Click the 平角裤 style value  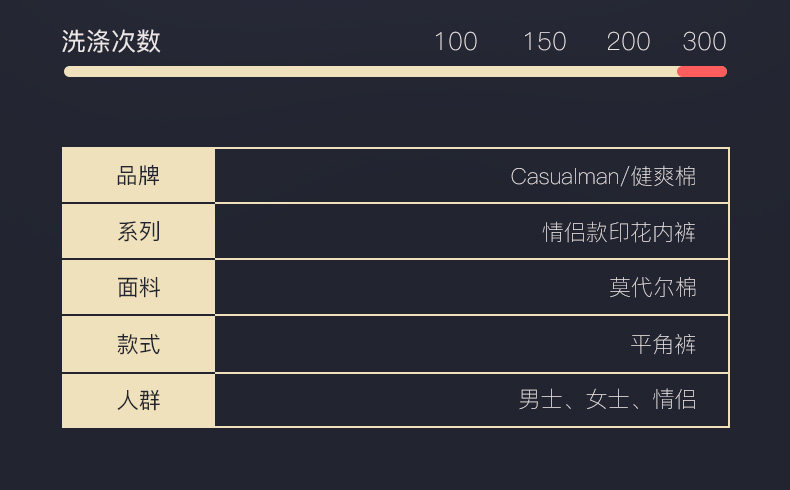[663, 345]
